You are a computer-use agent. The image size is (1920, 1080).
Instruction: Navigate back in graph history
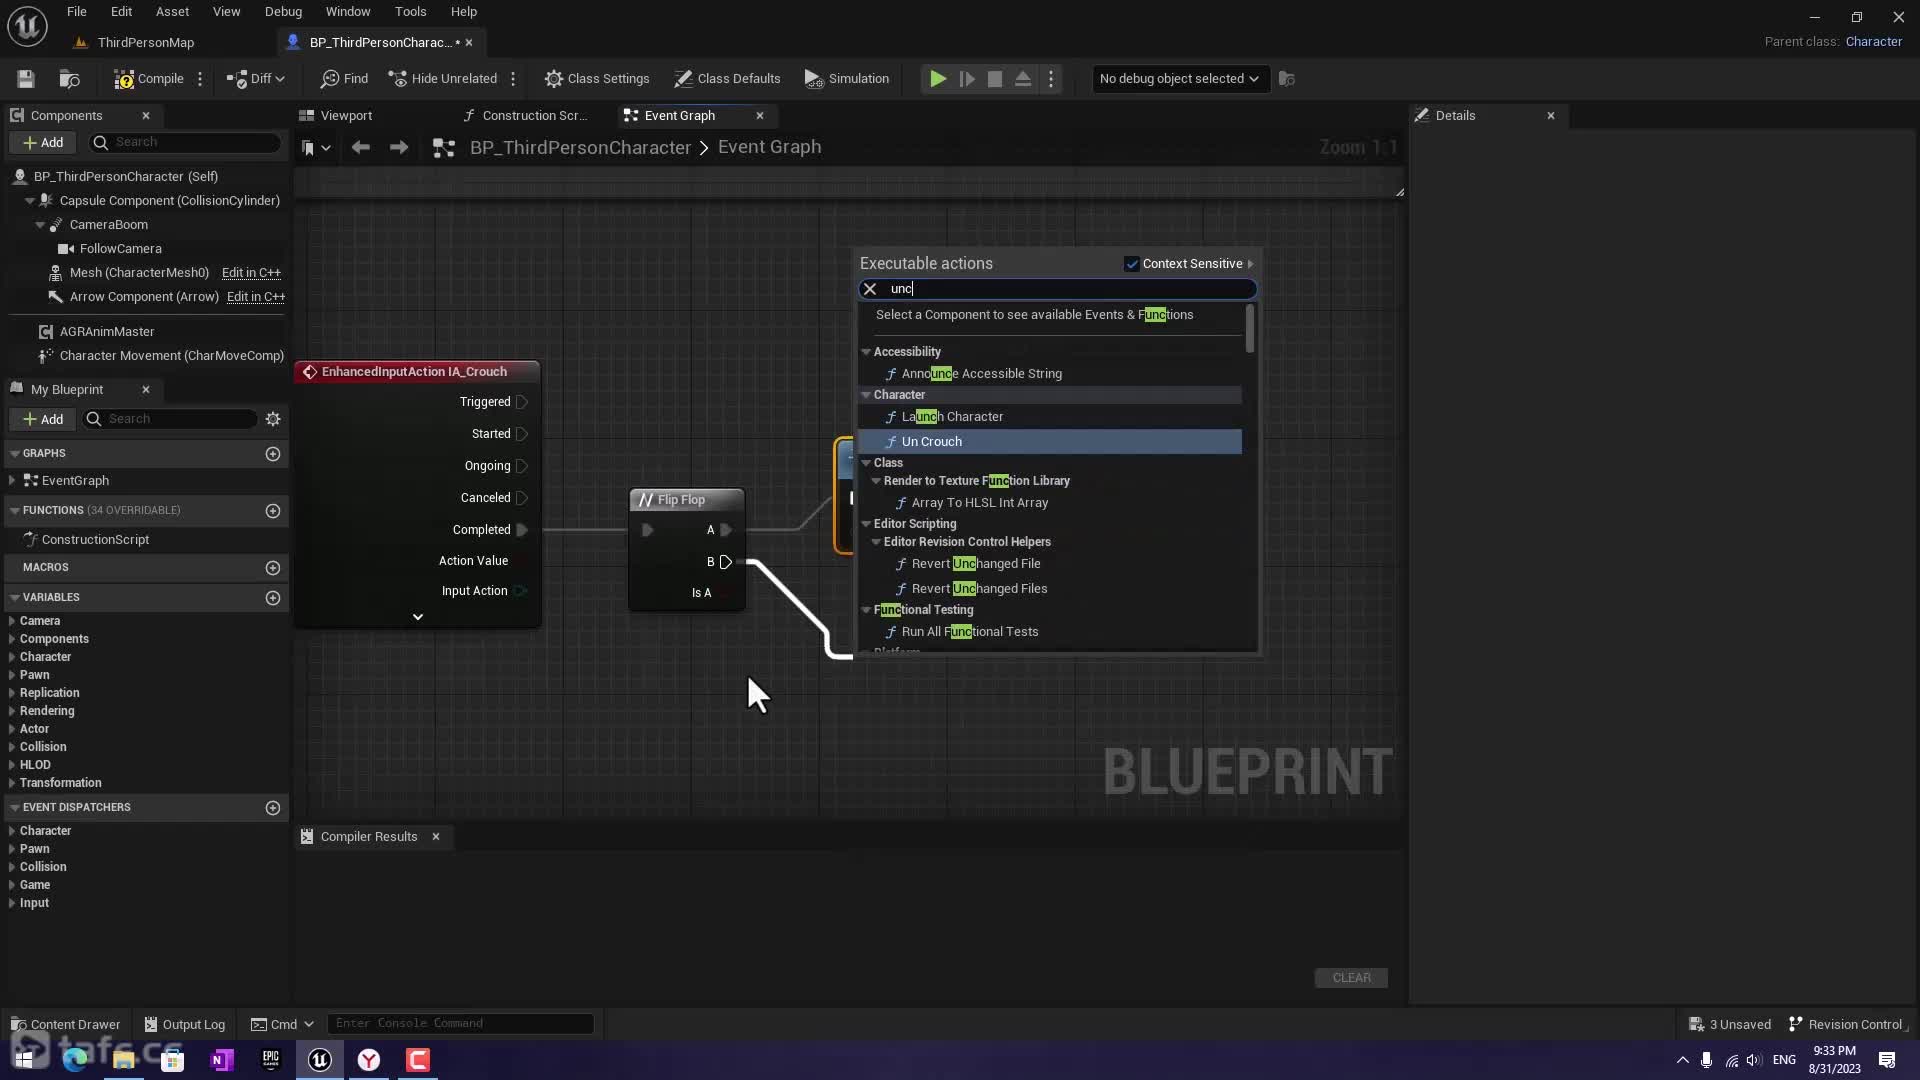pos(361,148)
